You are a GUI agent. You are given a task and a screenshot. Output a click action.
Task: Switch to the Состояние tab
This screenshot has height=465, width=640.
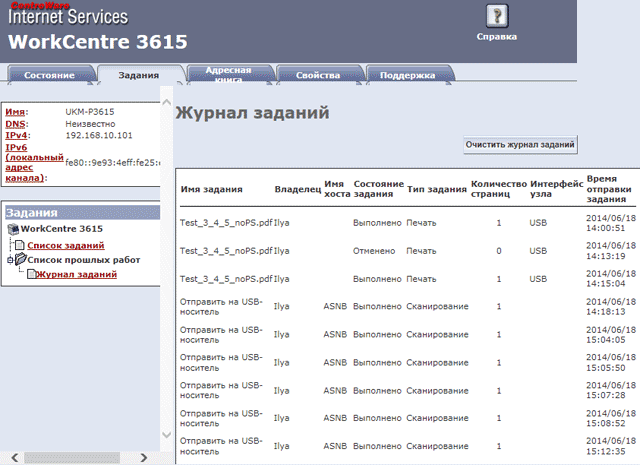49,75
